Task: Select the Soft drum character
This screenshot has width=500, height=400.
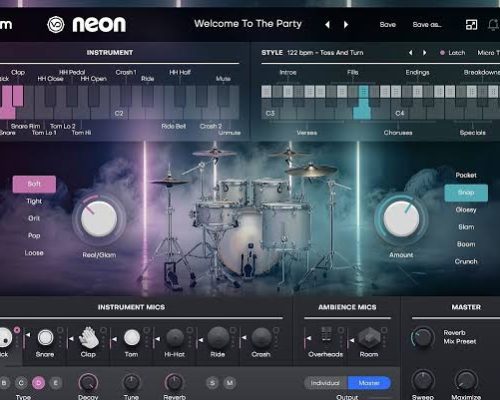Action: pos(34,184)
